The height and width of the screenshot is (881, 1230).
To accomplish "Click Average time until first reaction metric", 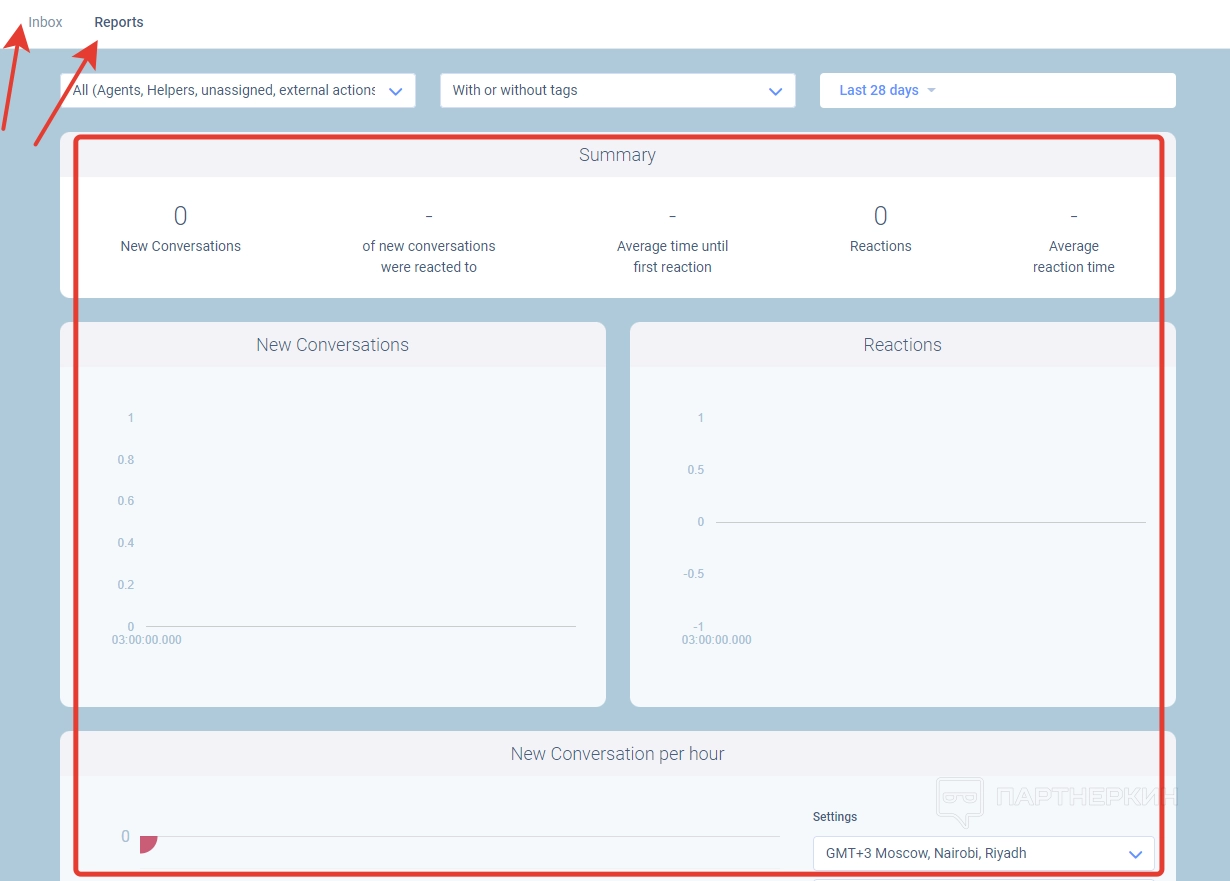I will tap(672, 256).
